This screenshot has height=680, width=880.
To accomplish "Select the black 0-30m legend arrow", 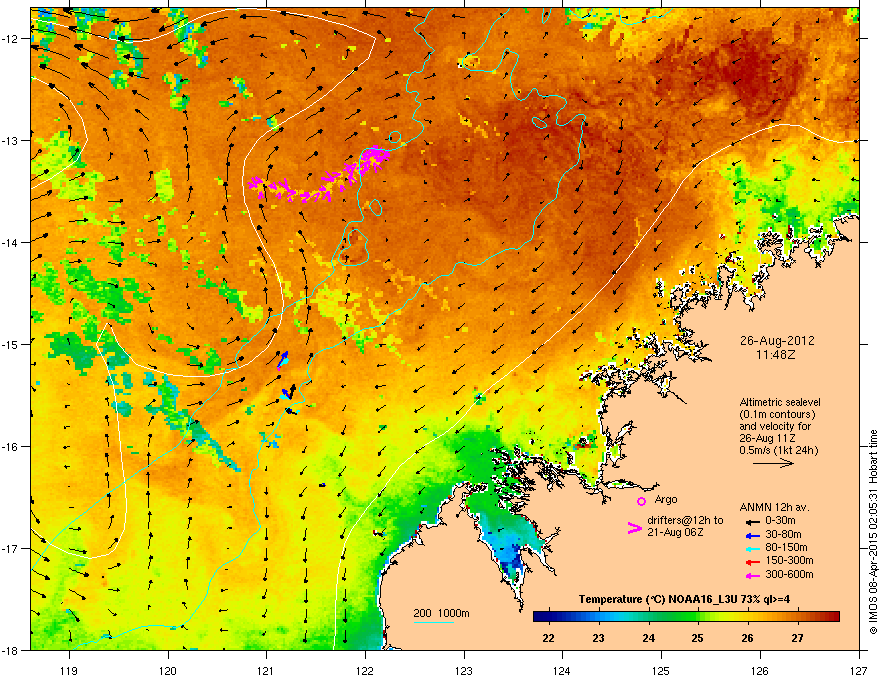I will (751, 521).
